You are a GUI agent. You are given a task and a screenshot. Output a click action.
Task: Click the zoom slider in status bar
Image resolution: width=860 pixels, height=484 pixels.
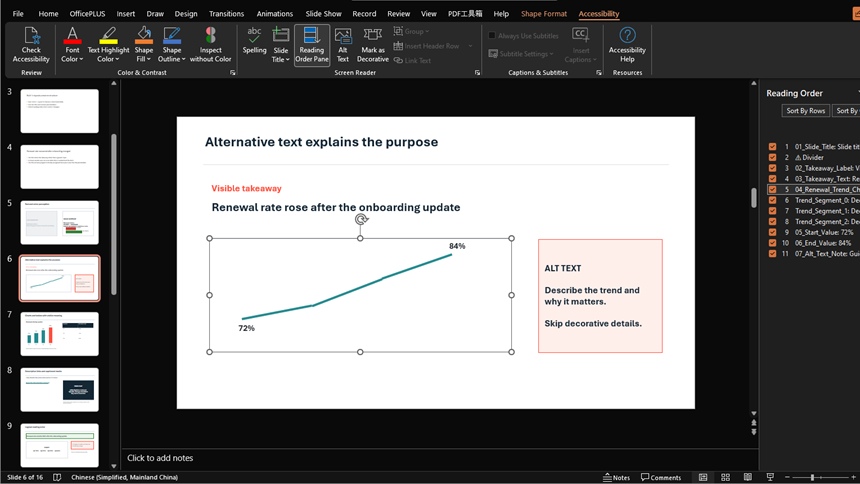(812, 477)
